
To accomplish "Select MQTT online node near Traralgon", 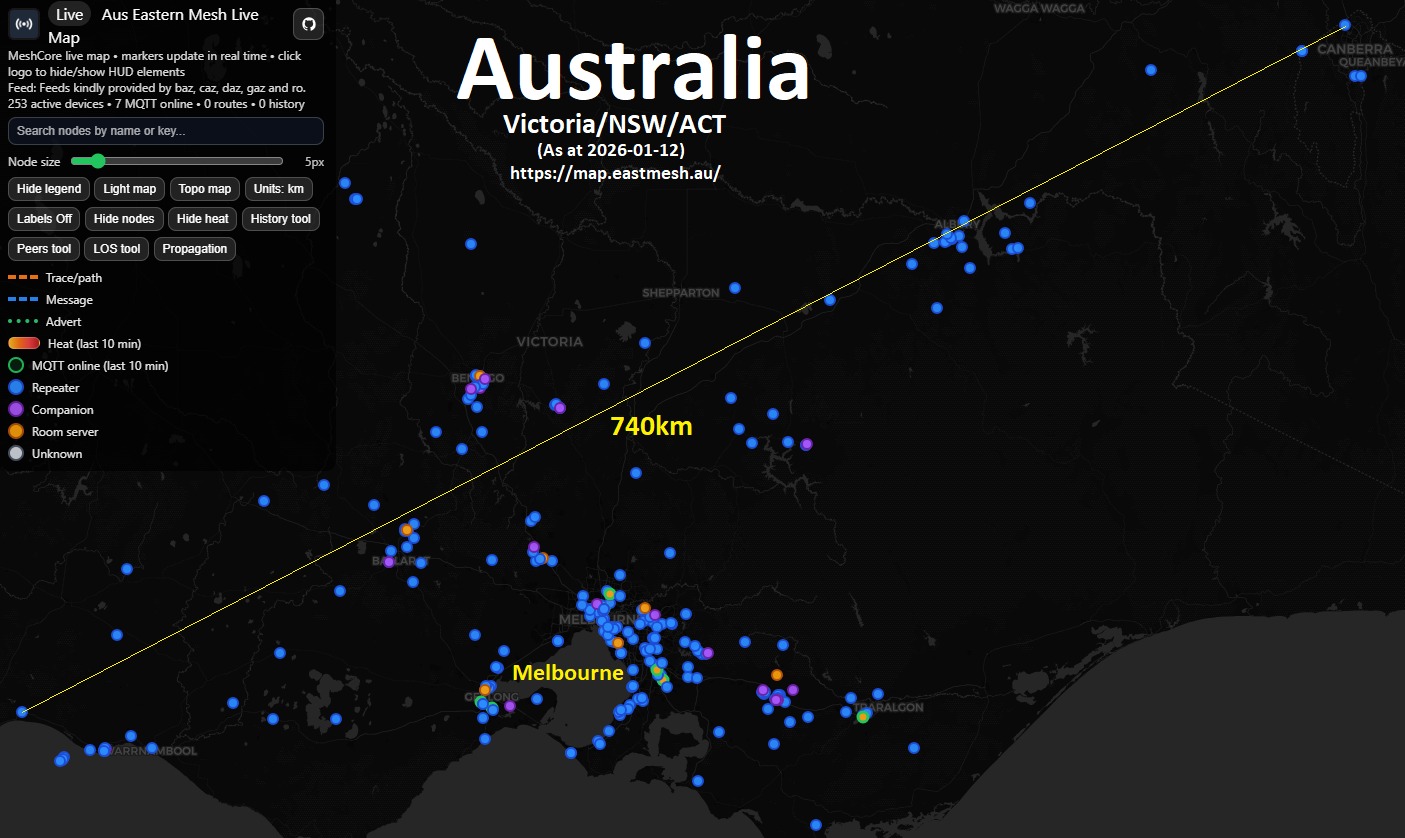I will 863,716.
